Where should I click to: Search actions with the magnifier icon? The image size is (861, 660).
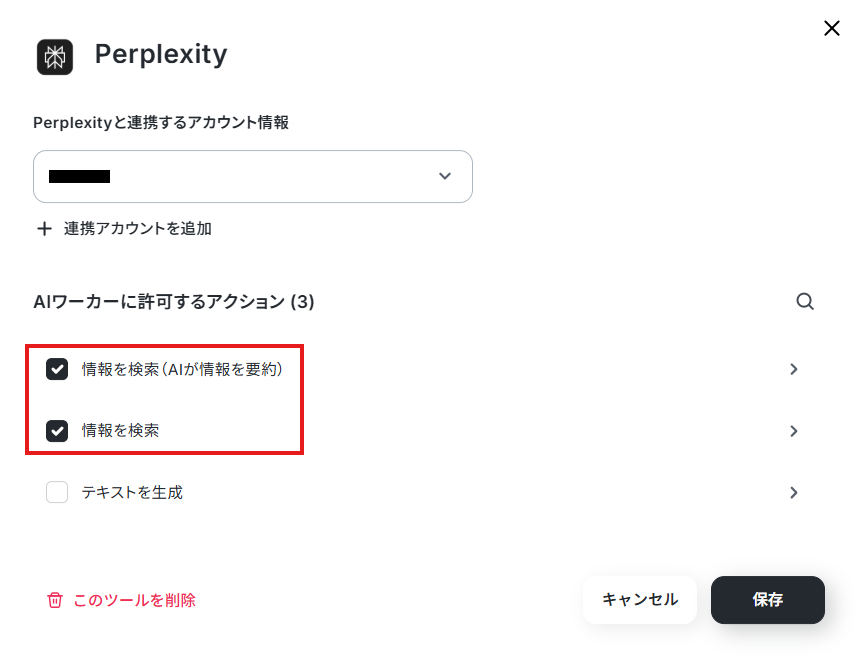(x=805, y=301)
